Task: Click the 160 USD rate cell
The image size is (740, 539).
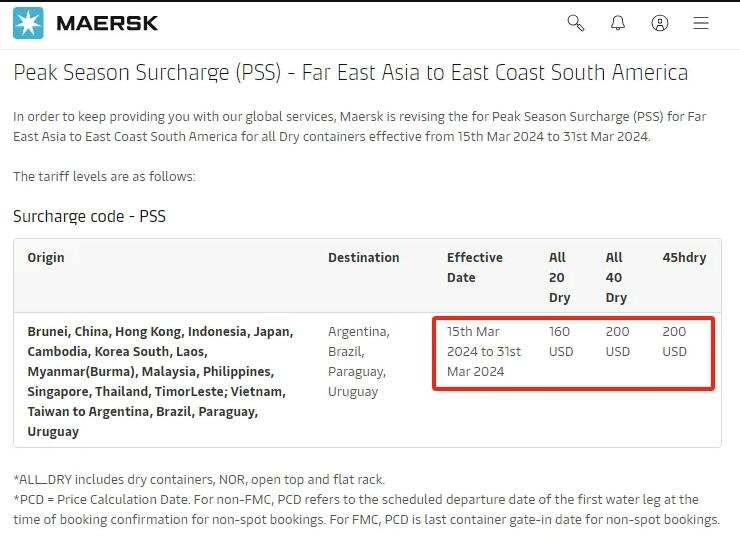Action: pyautogui.click(x=561, y=341)
